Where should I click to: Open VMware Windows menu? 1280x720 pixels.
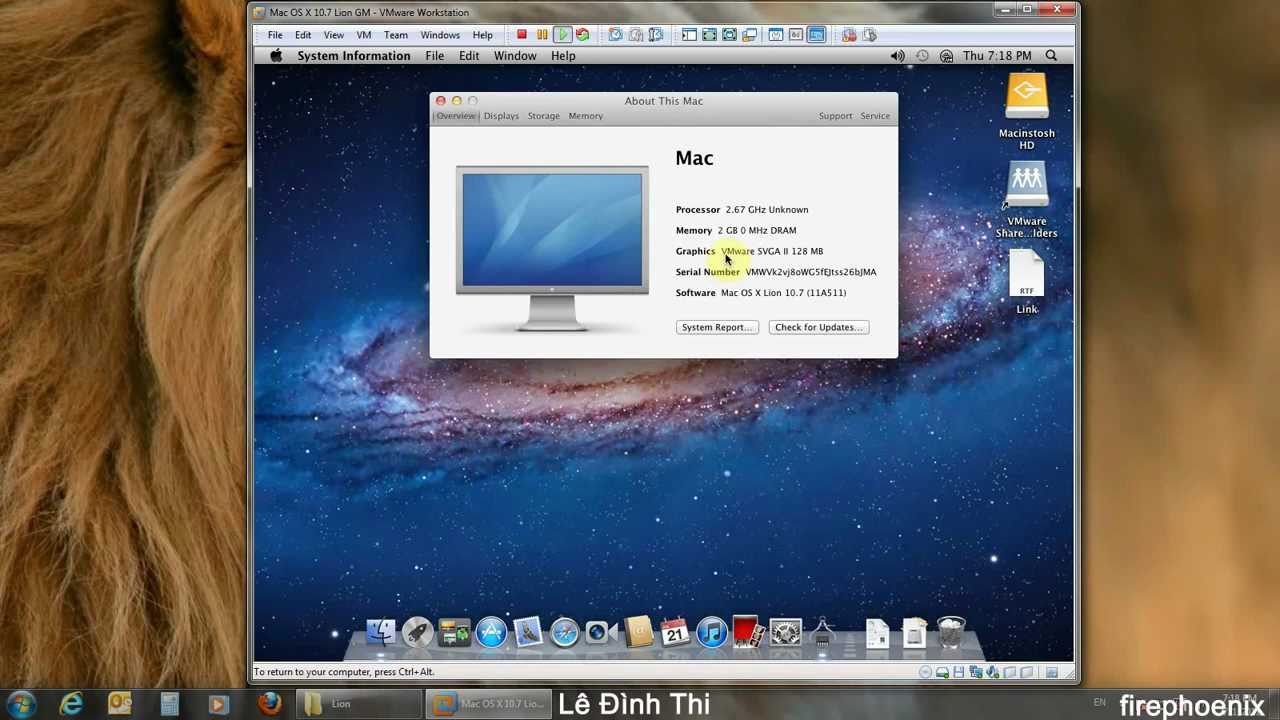[x=440, y=35]
